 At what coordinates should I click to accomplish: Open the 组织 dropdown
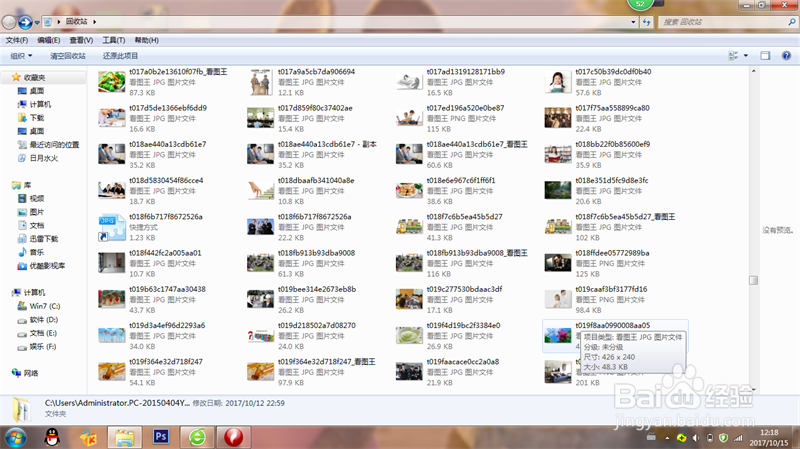click(21, 56)
